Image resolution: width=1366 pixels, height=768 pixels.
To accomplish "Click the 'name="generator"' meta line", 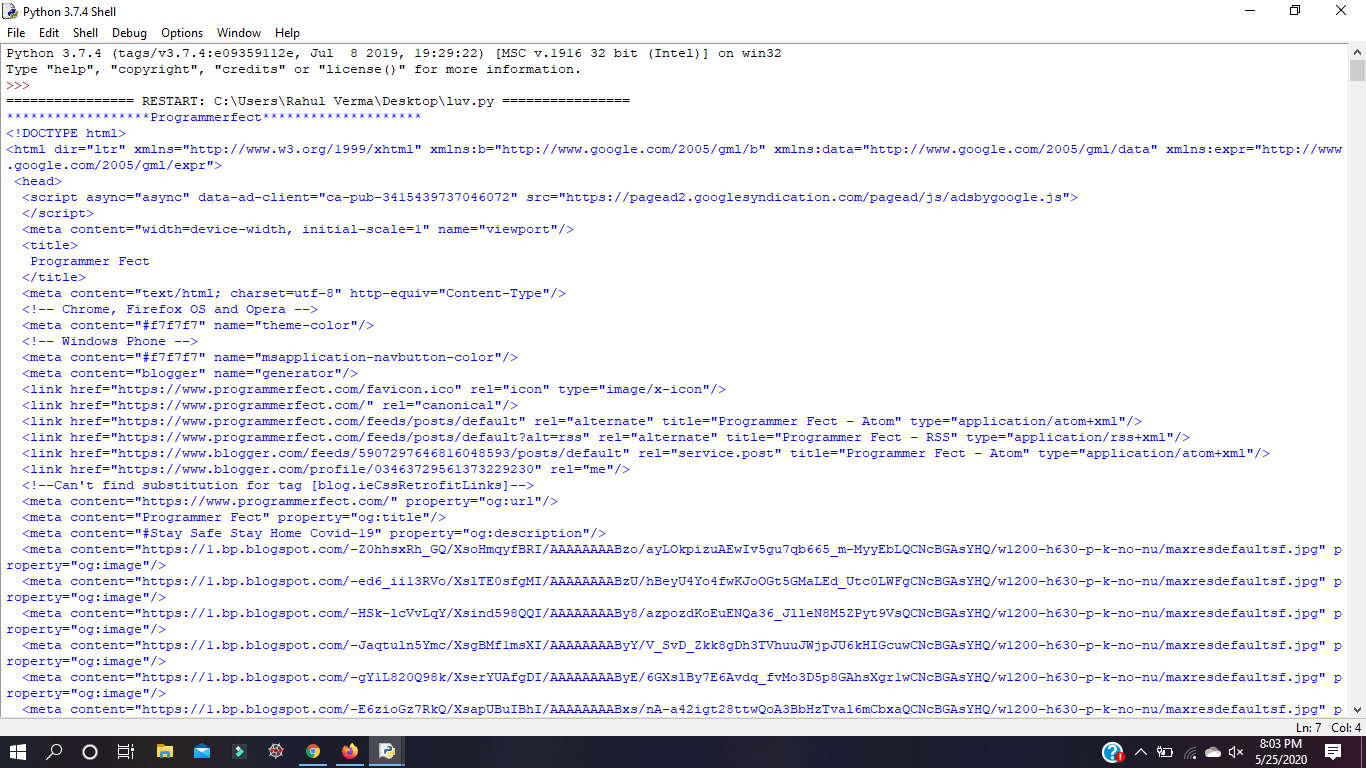I will click(190, 373).
